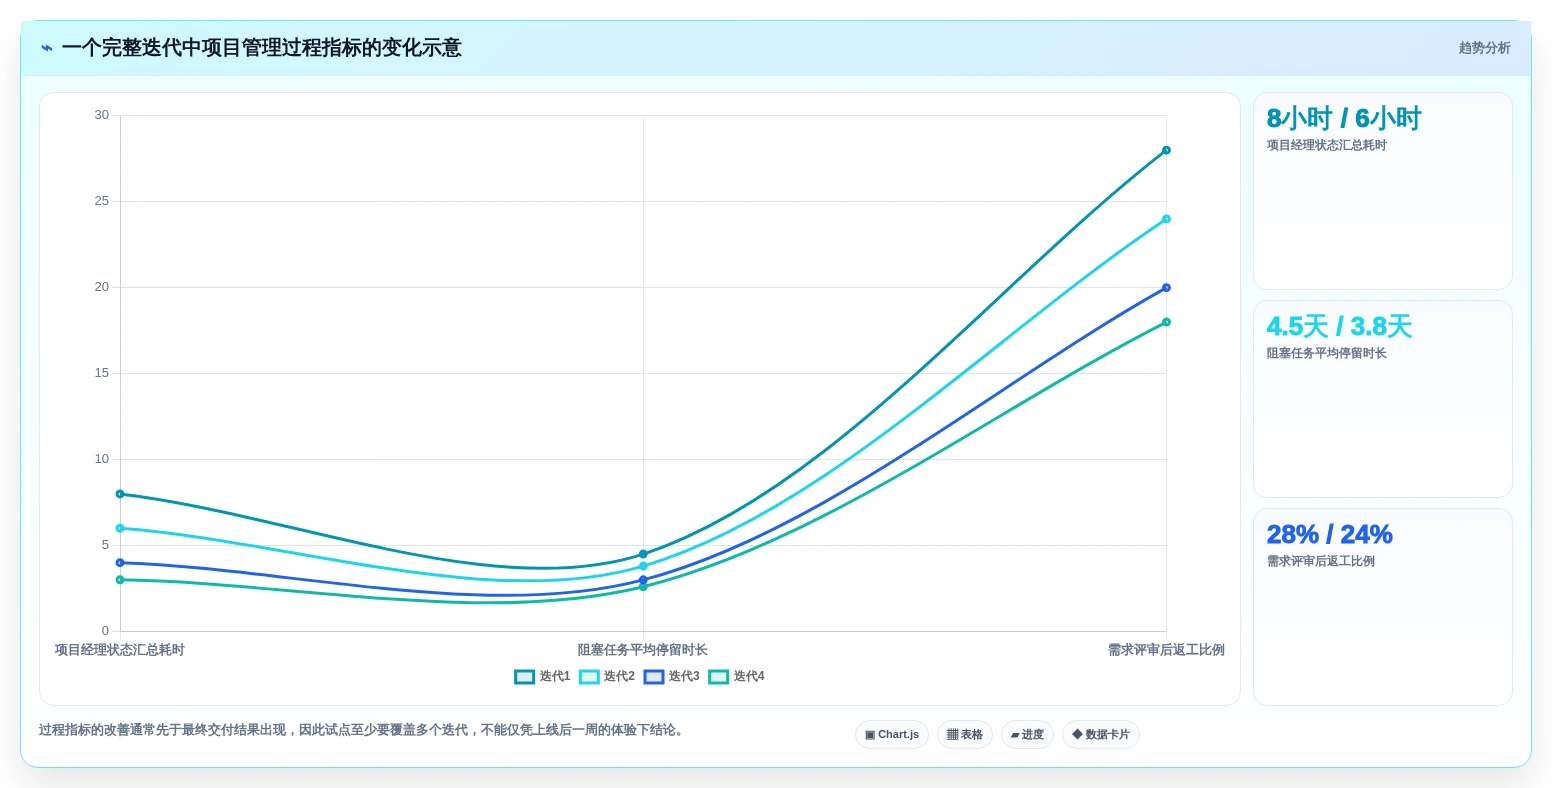Select the 4.5天 / 3.8天 metric card value
The width and height of the screenshot is (1552, 788).
pos(1339,327)
